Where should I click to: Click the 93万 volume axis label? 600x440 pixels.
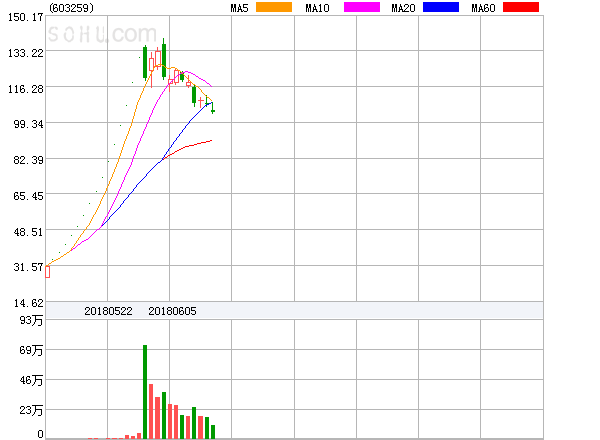click(31, 320)
